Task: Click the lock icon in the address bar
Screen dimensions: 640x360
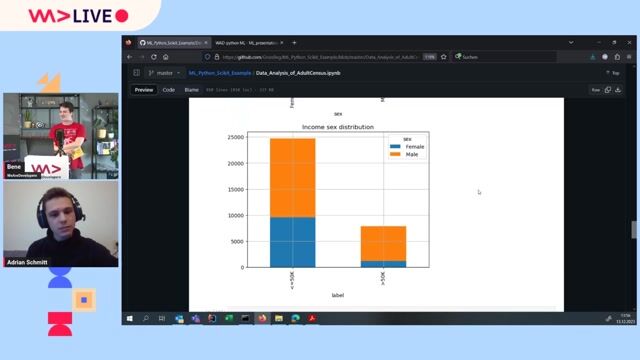Action: (217, 57)
